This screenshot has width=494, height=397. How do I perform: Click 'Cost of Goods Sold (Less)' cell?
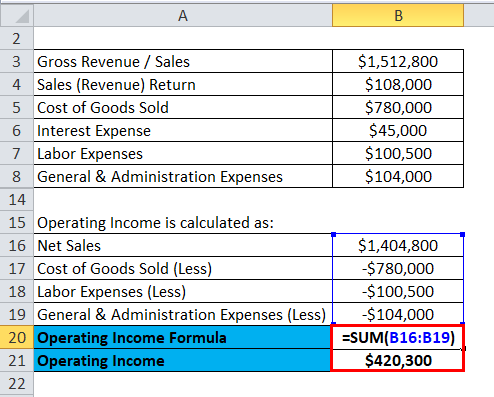click(183, 268)
